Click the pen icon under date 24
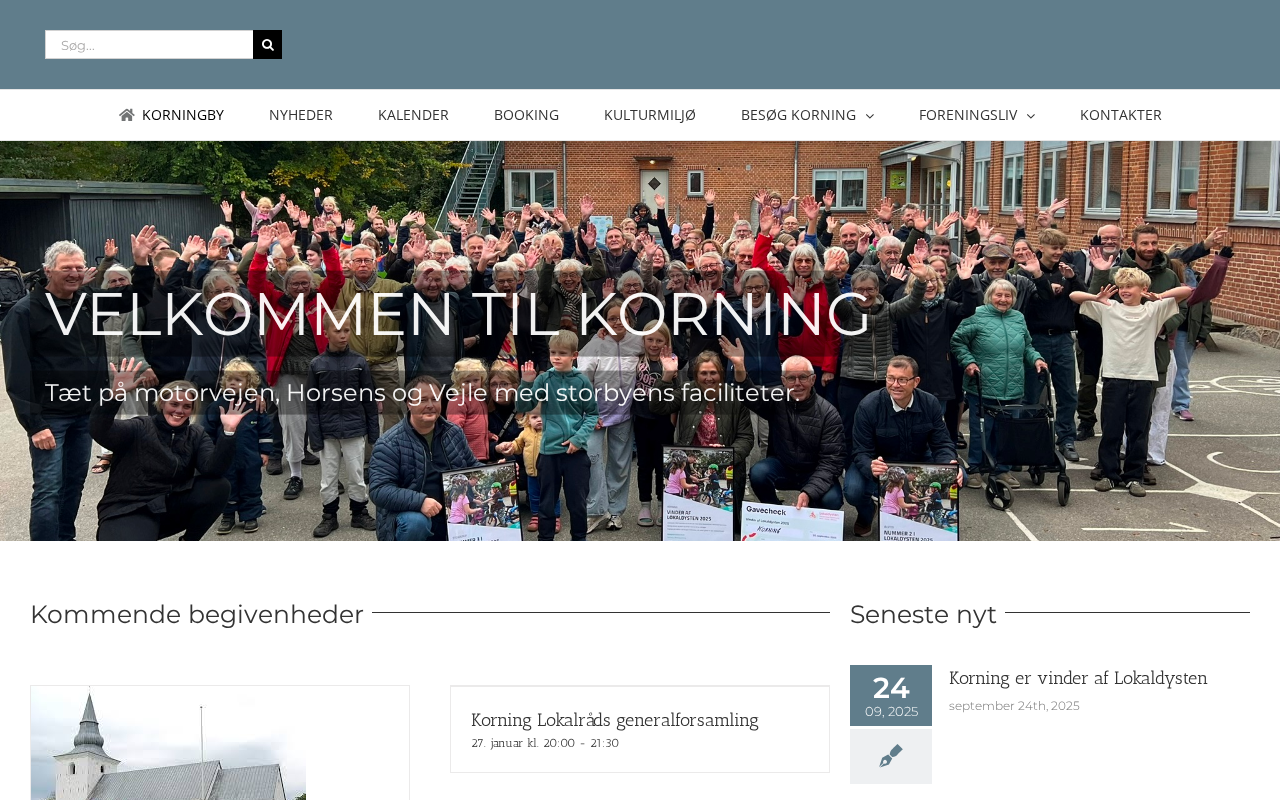The image size is (1280, 800). pos(891,757)
